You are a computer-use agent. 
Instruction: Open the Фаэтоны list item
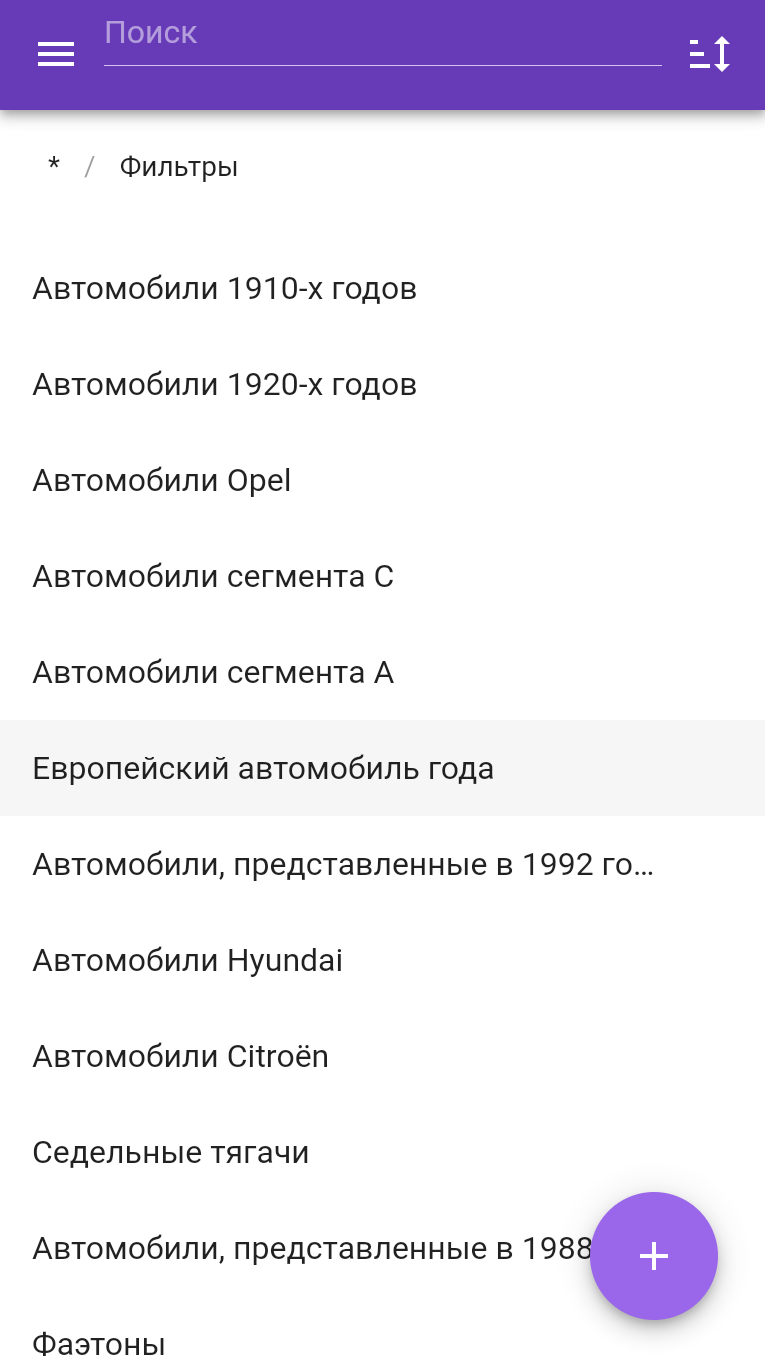point(382,1329)
